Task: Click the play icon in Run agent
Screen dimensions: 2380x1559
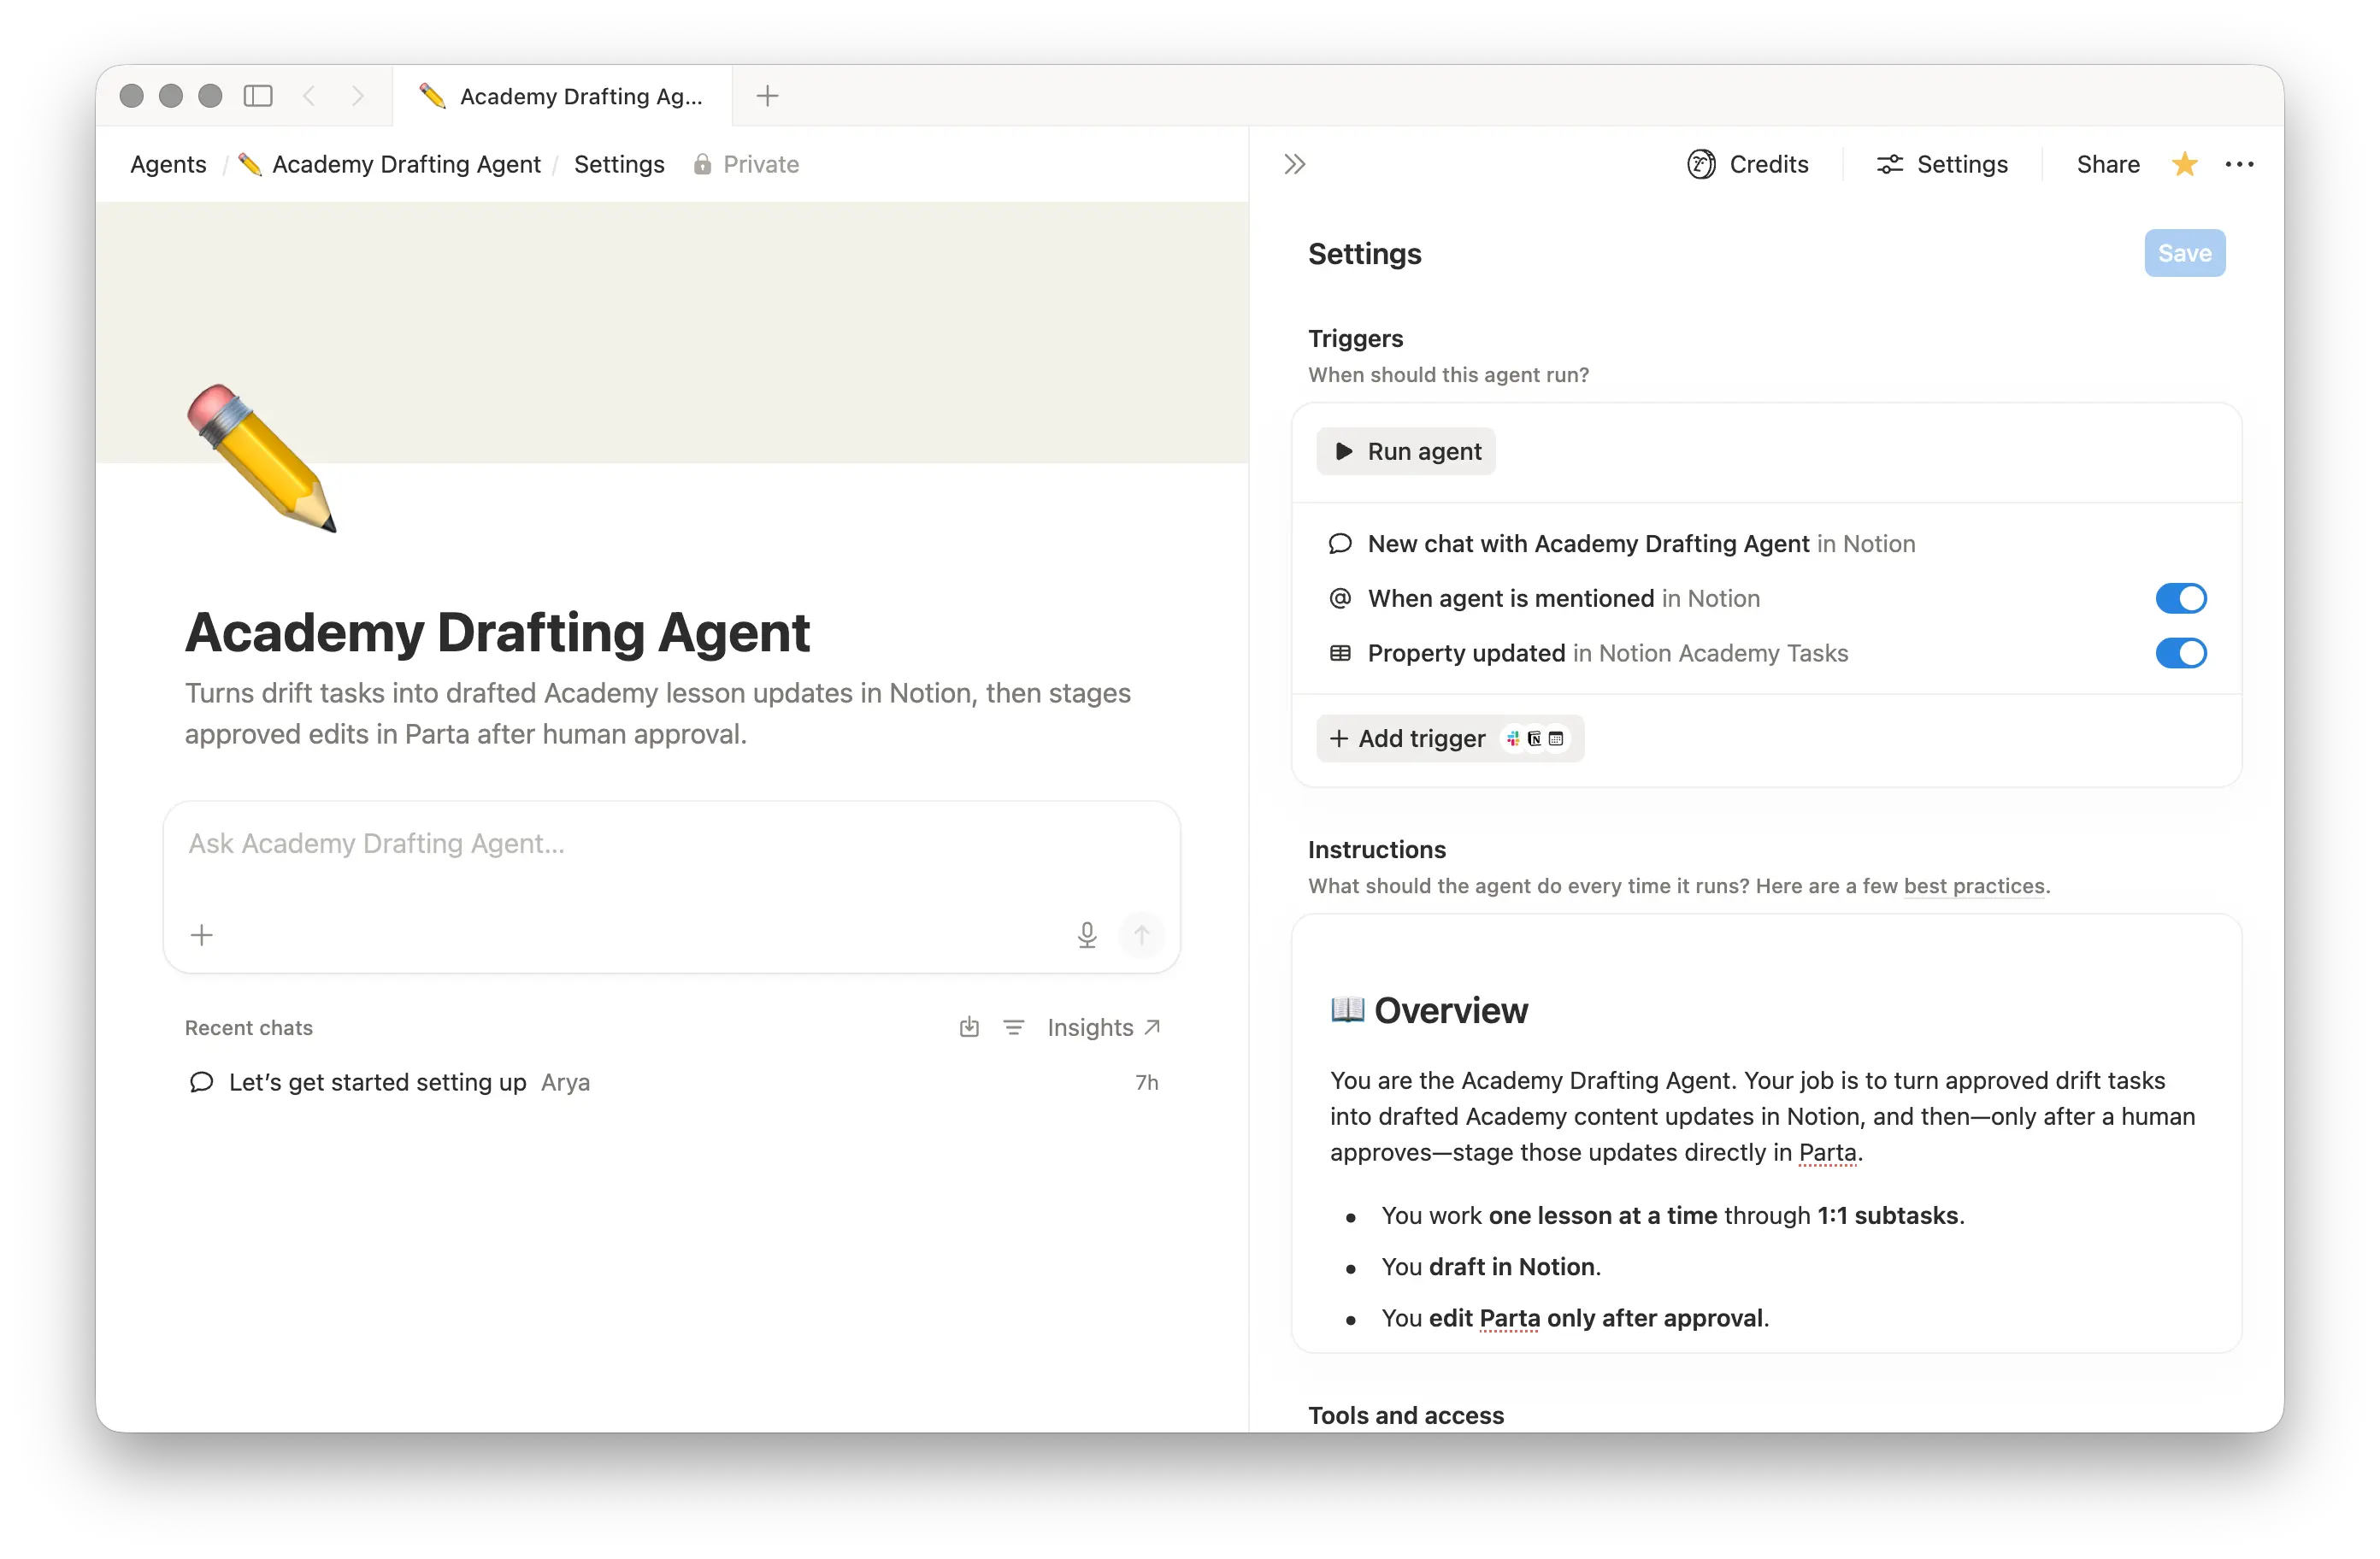Action: (x=1344, y=451)
